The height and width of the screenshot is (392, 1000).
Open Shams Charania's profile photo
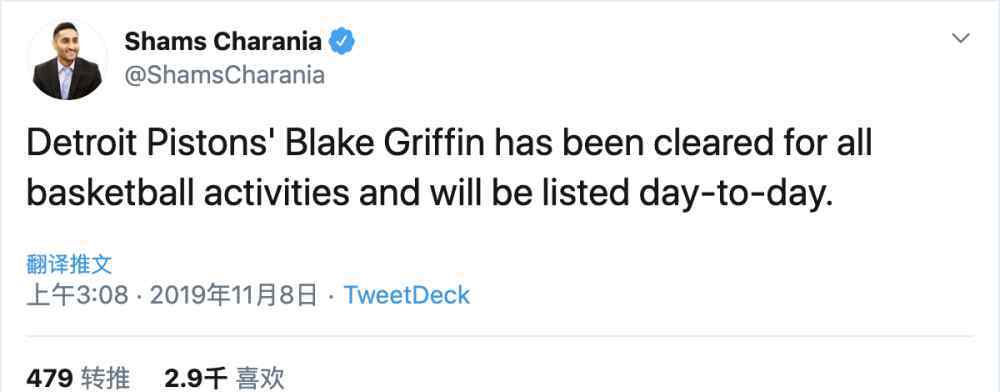(67, 61)
